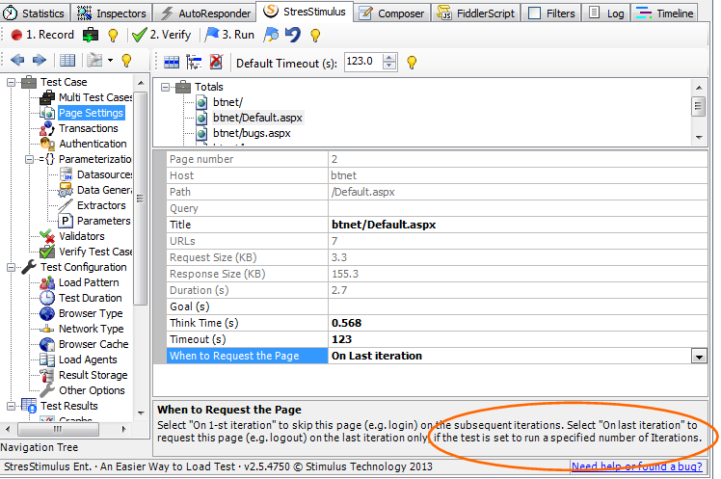Open the Load Agents settings

(88, 360)
